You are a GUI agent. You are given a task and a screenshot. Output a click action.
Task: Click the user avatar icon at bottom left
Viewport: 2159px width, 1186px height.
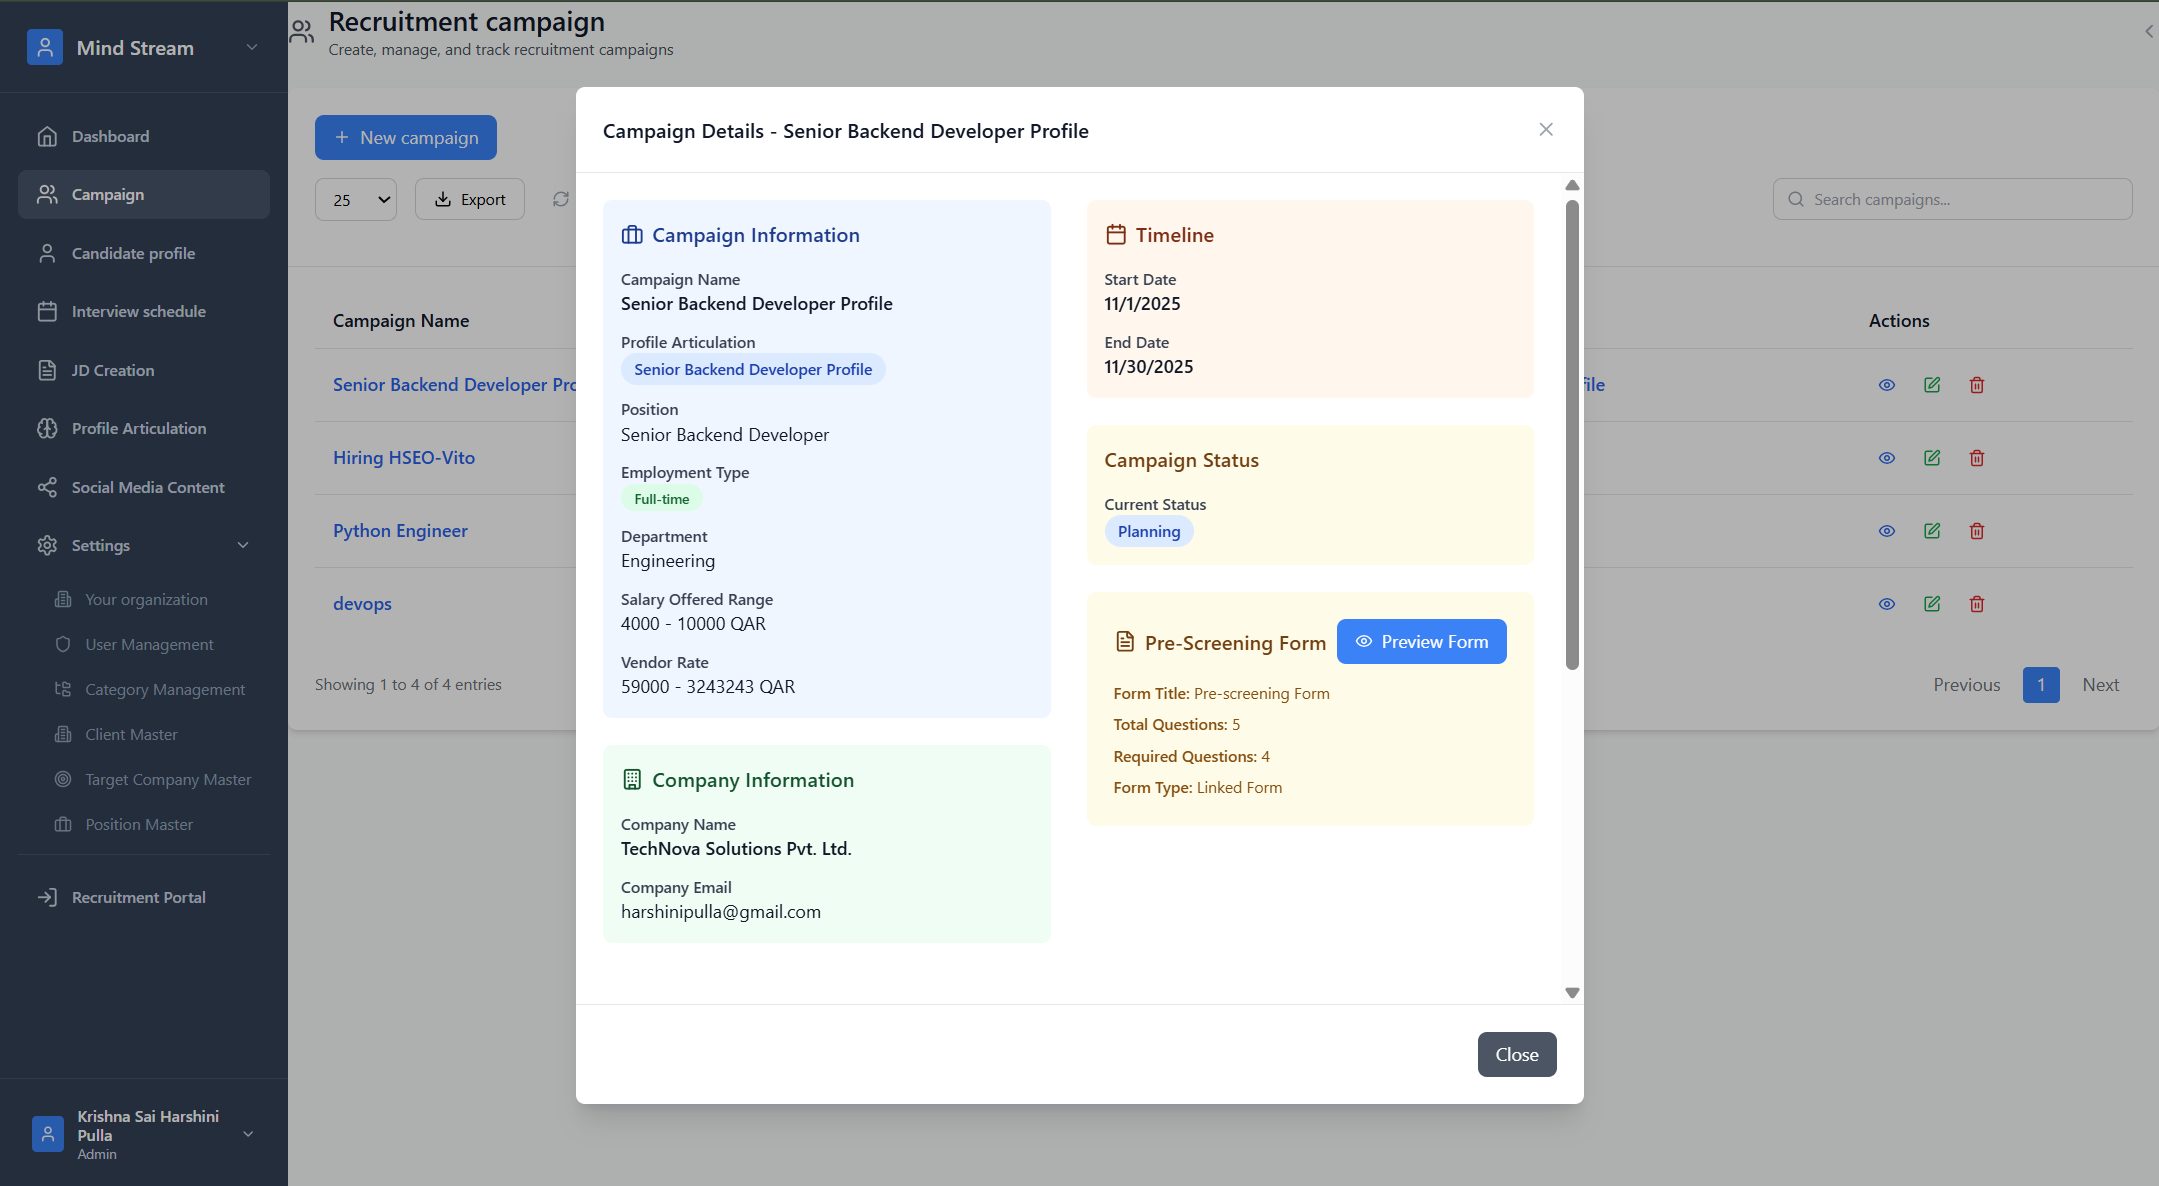tap(47, 1134)
